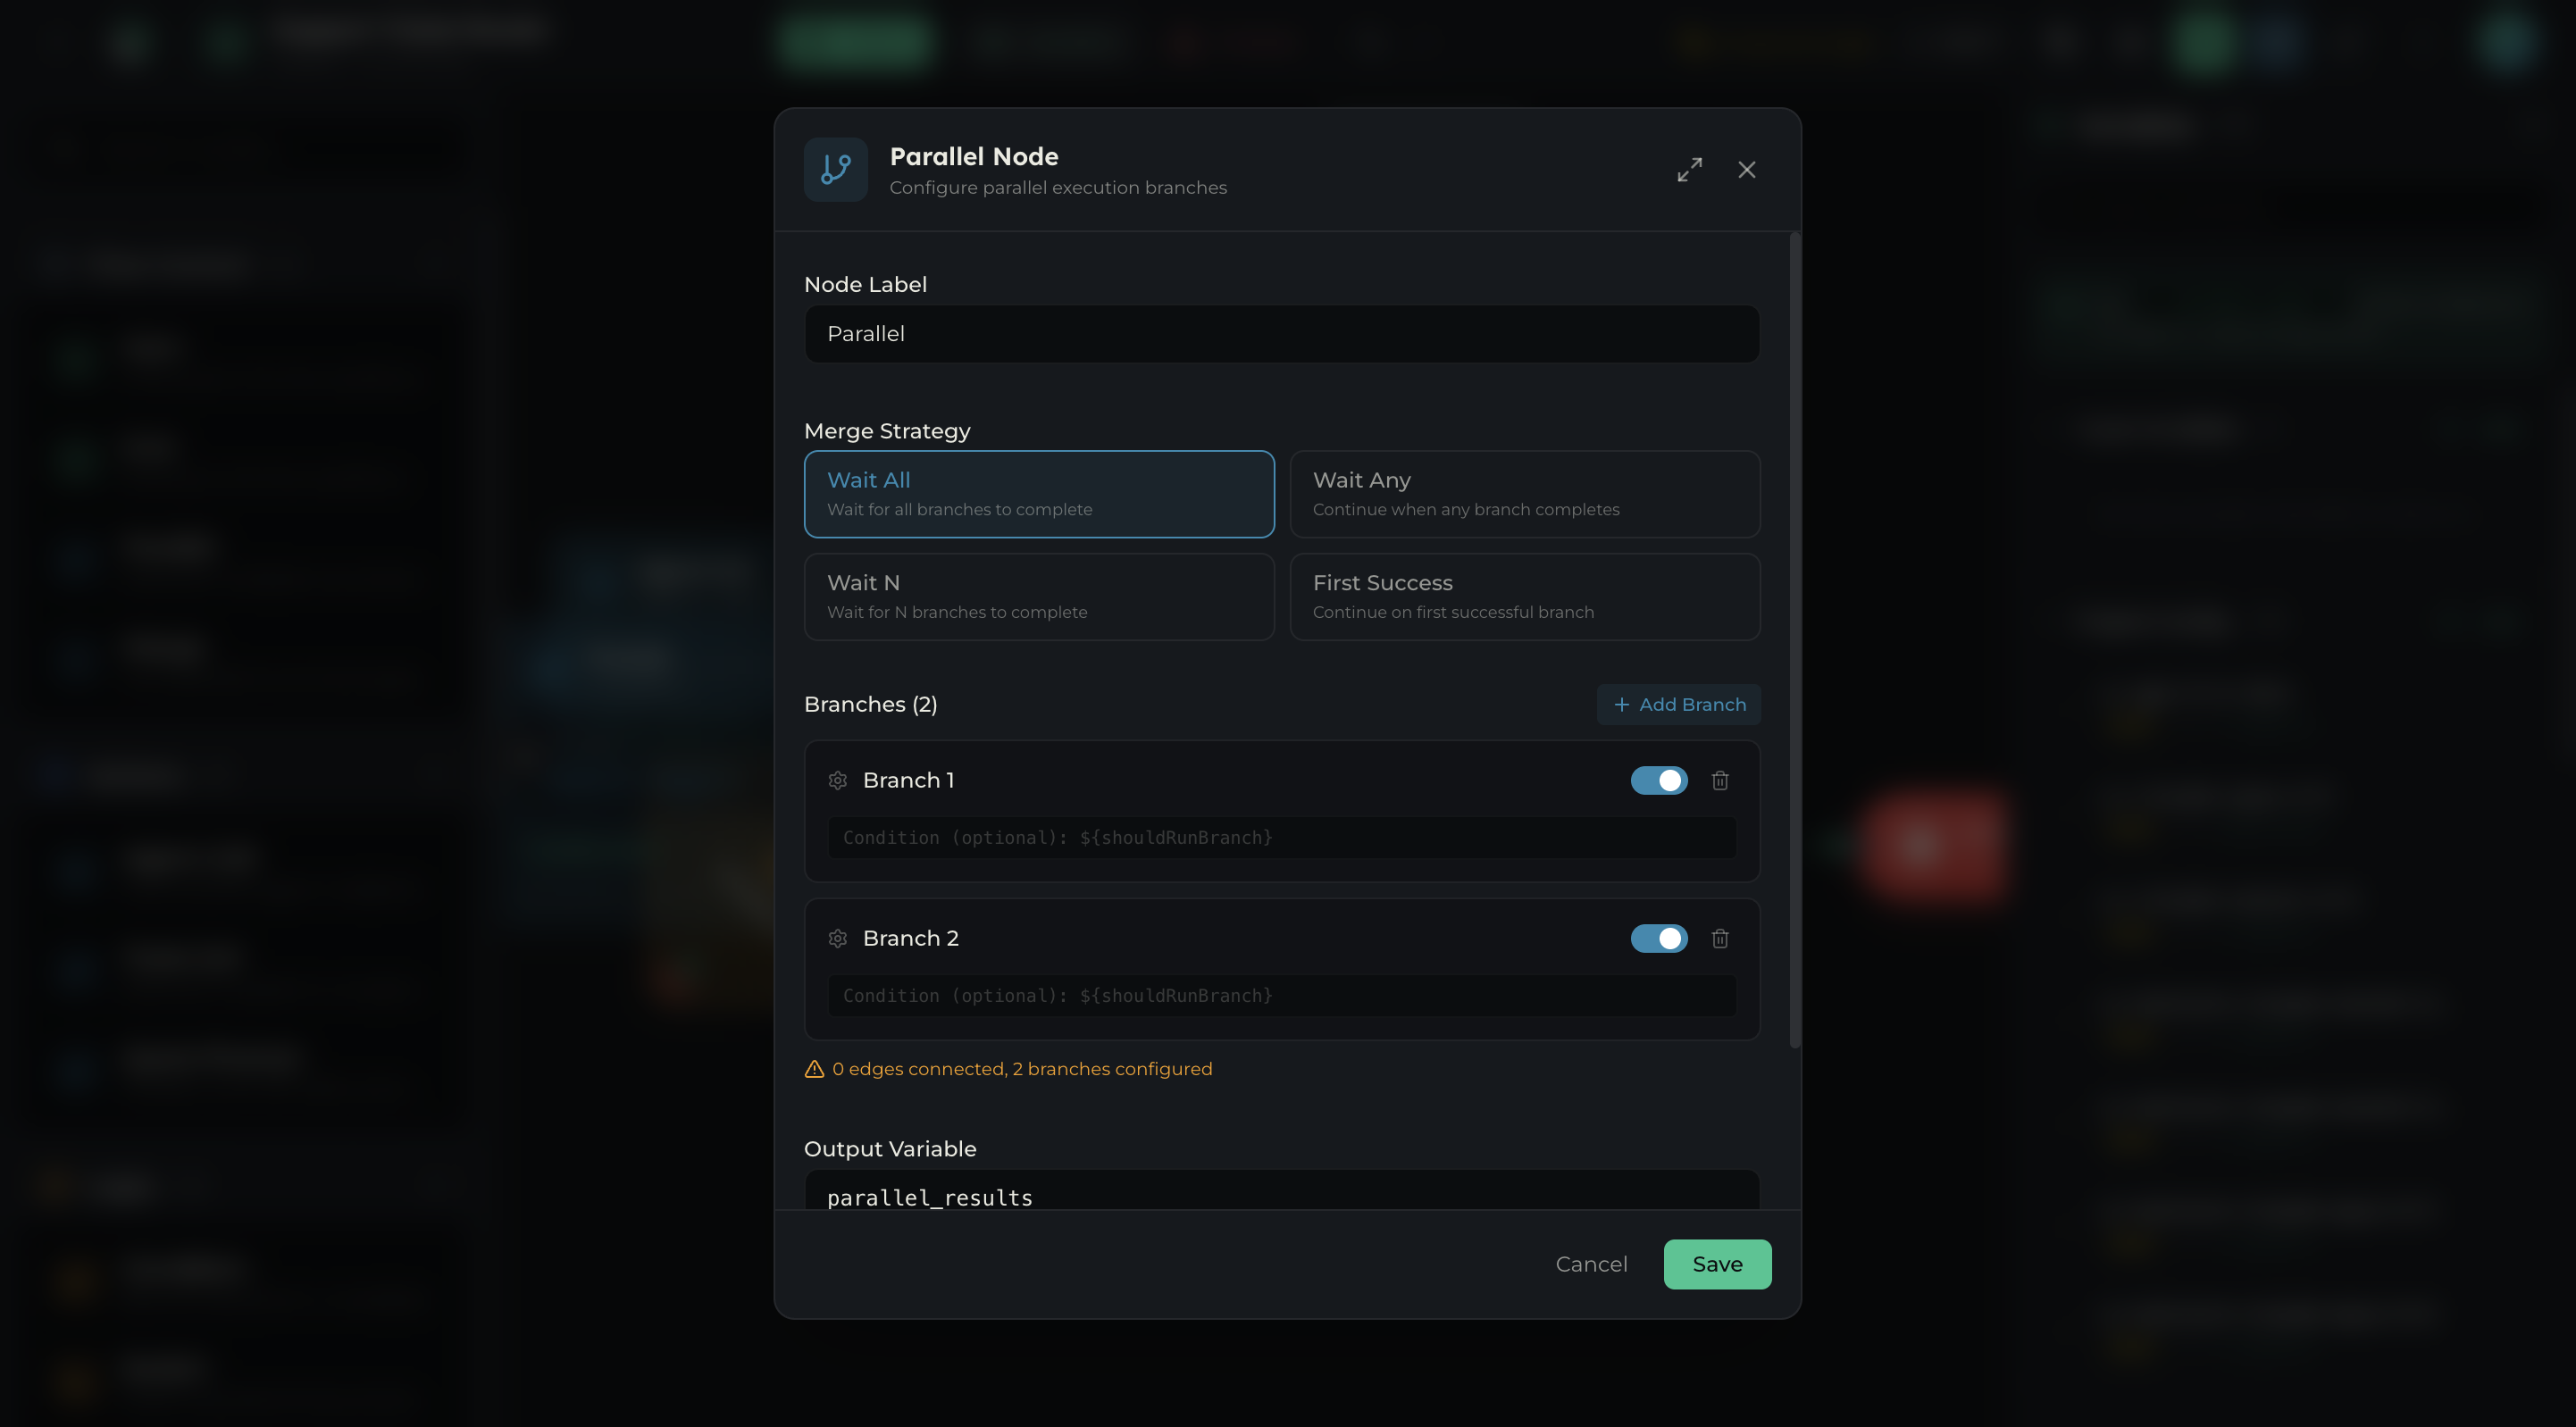The height and width of the screenshot is (1427, 2576).
Task: Delete Branch 2 with trash icon
Action: click(1720, 938)
